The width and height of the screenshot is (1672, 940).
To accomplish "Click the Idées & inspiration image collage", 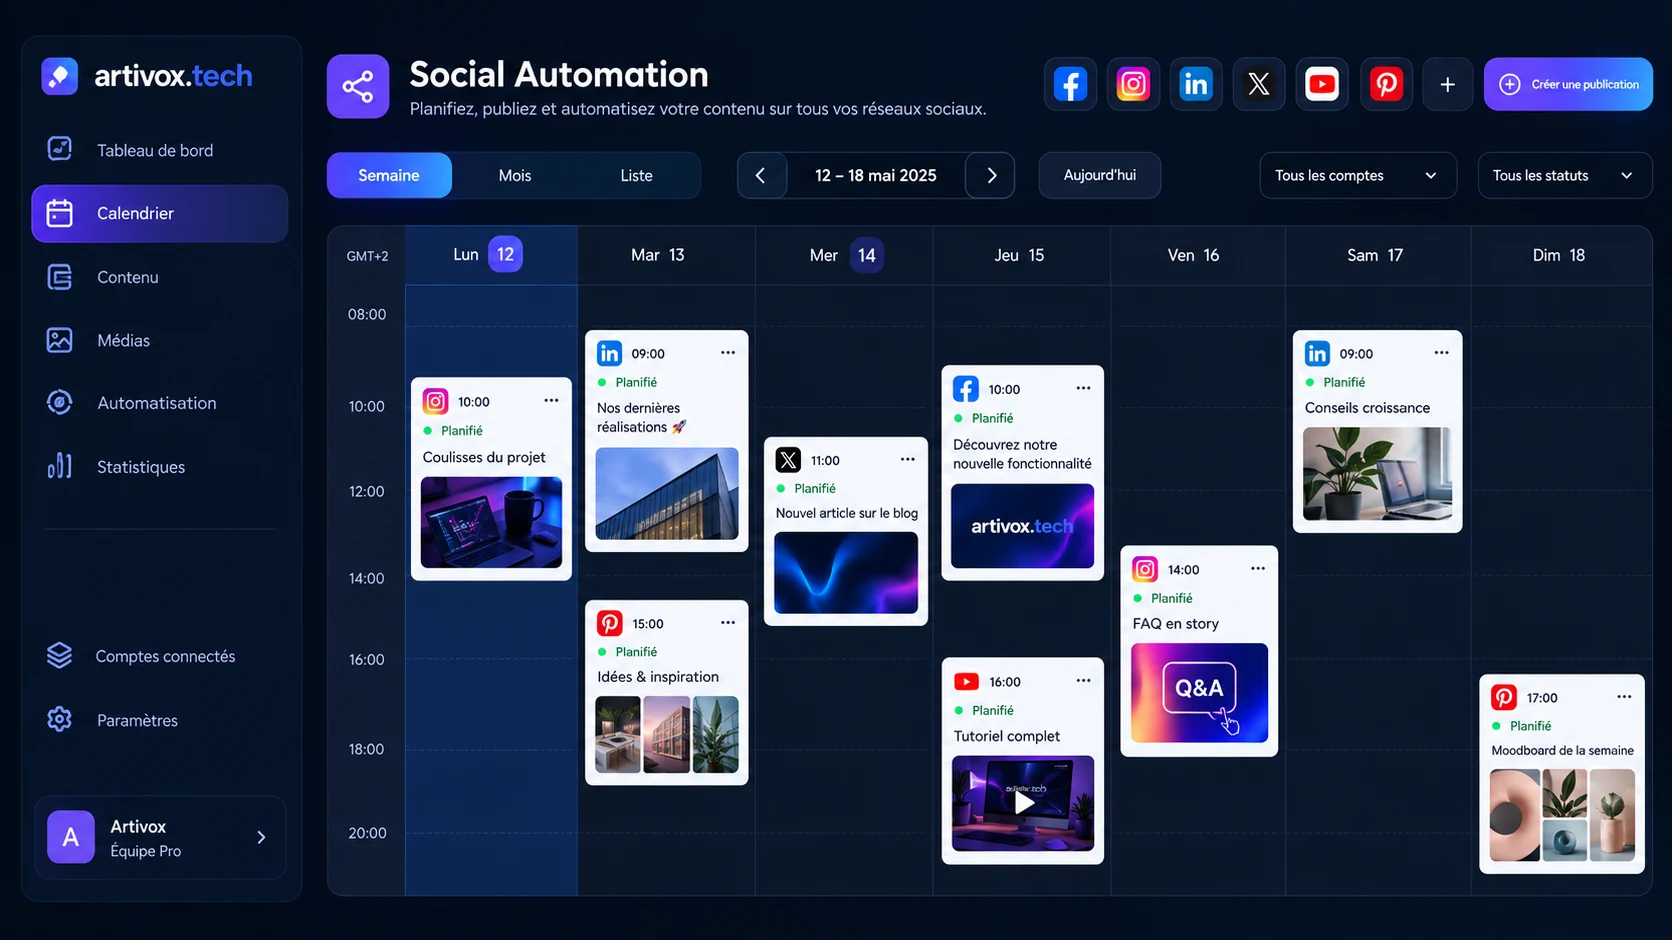I will pyautogui.click(x=667, y=734).
